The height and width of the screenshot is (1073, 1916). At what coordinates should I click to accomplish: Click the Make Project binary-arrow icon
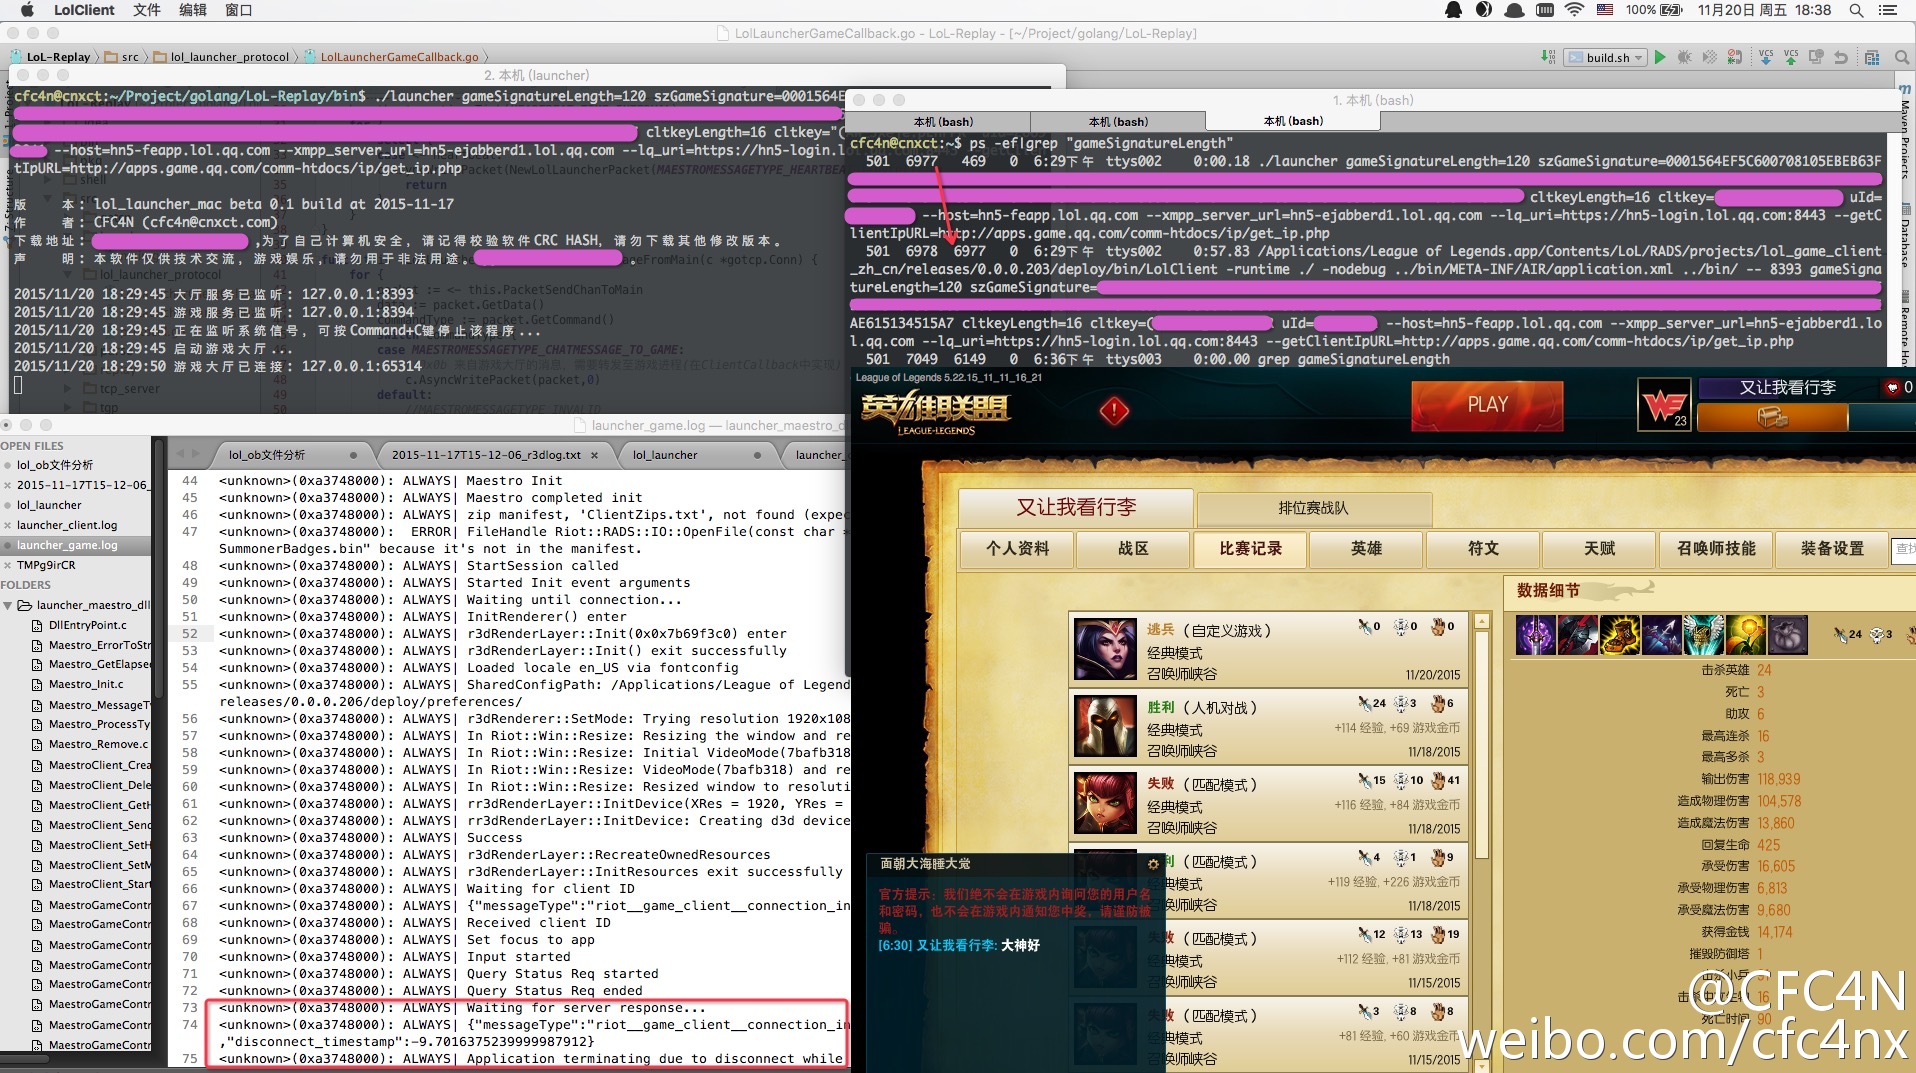point(1548,57)
